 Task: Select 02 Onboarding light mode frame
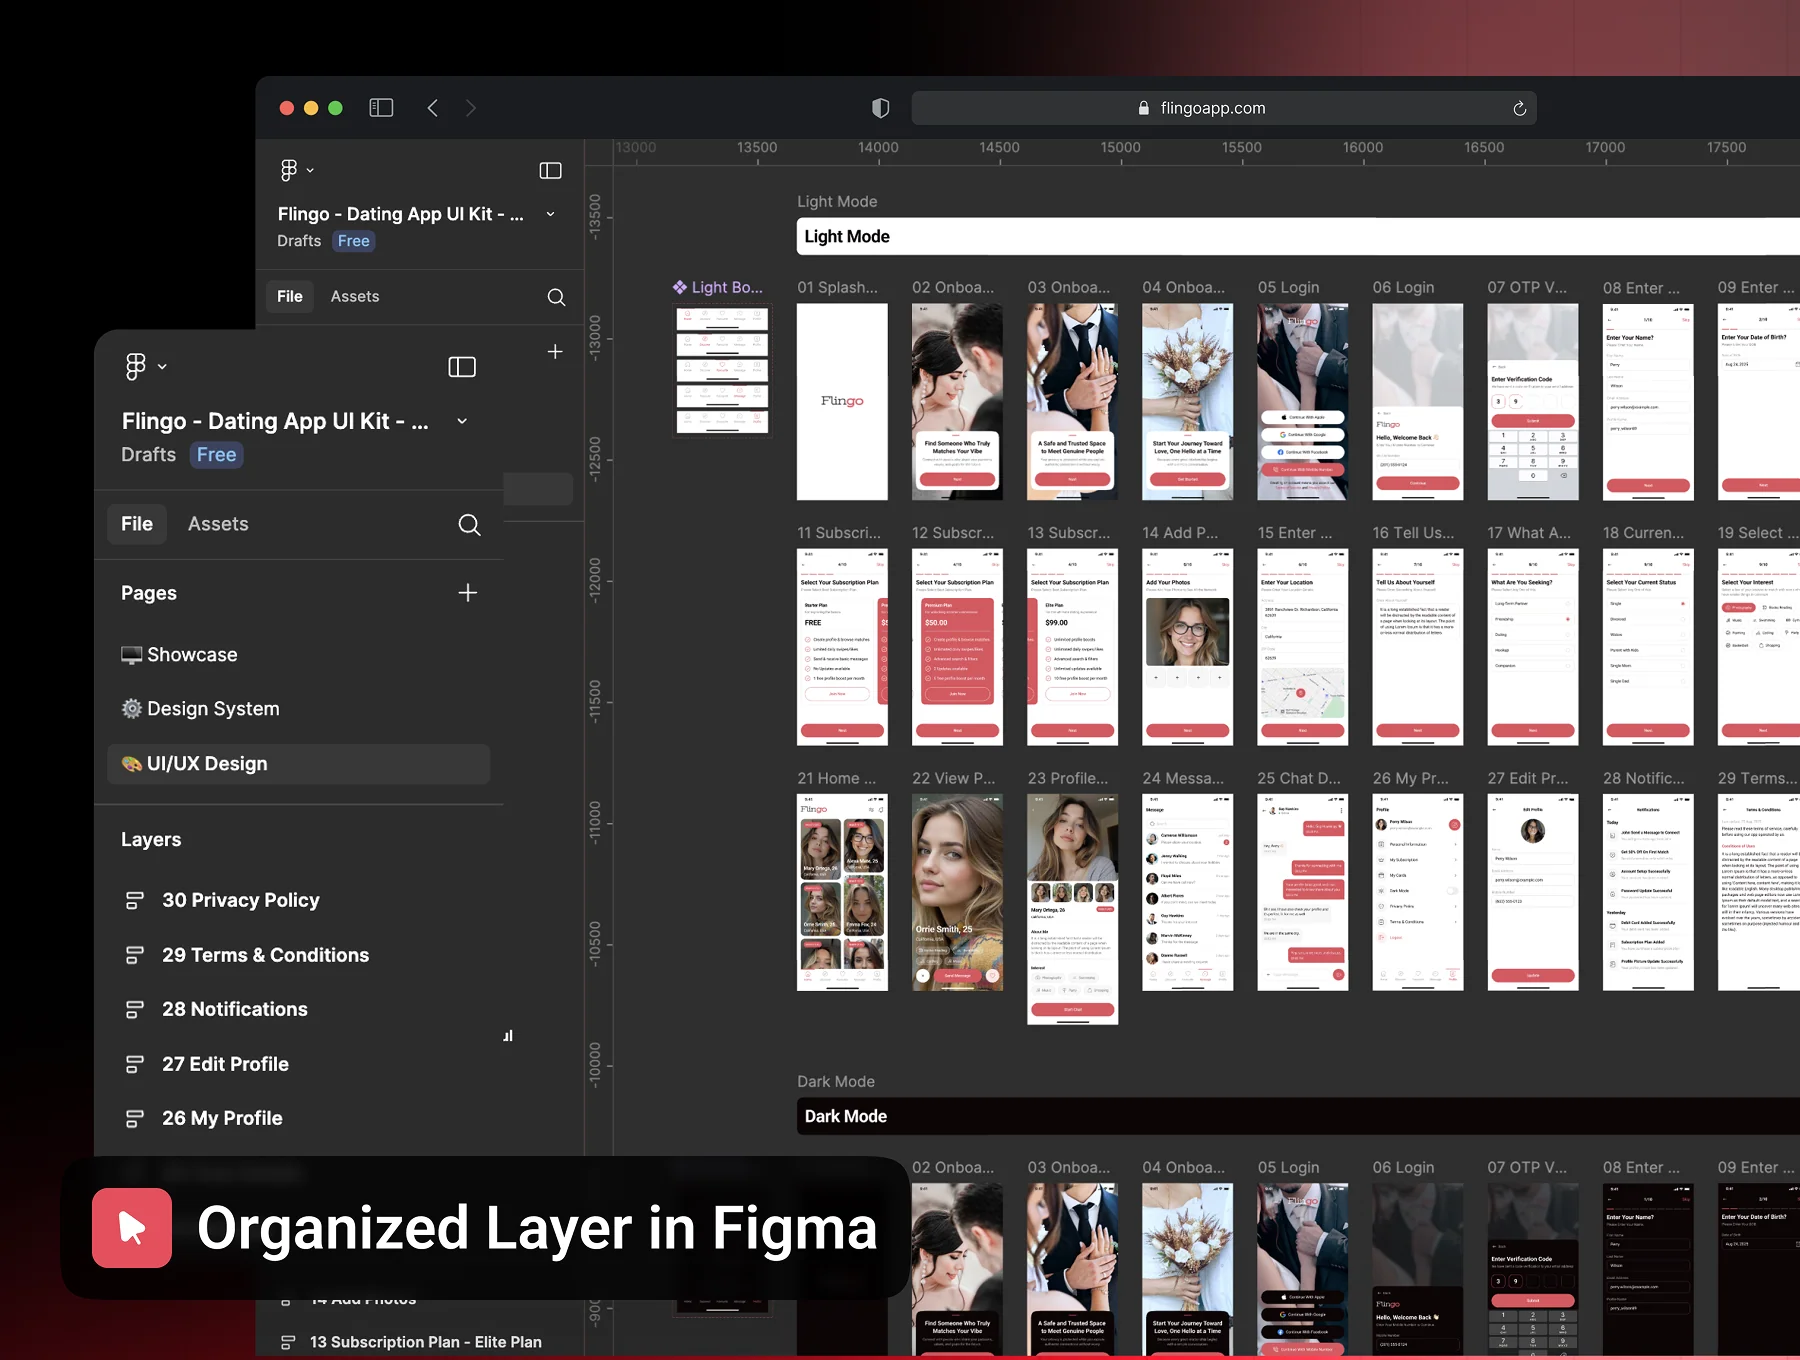[957, 402]
